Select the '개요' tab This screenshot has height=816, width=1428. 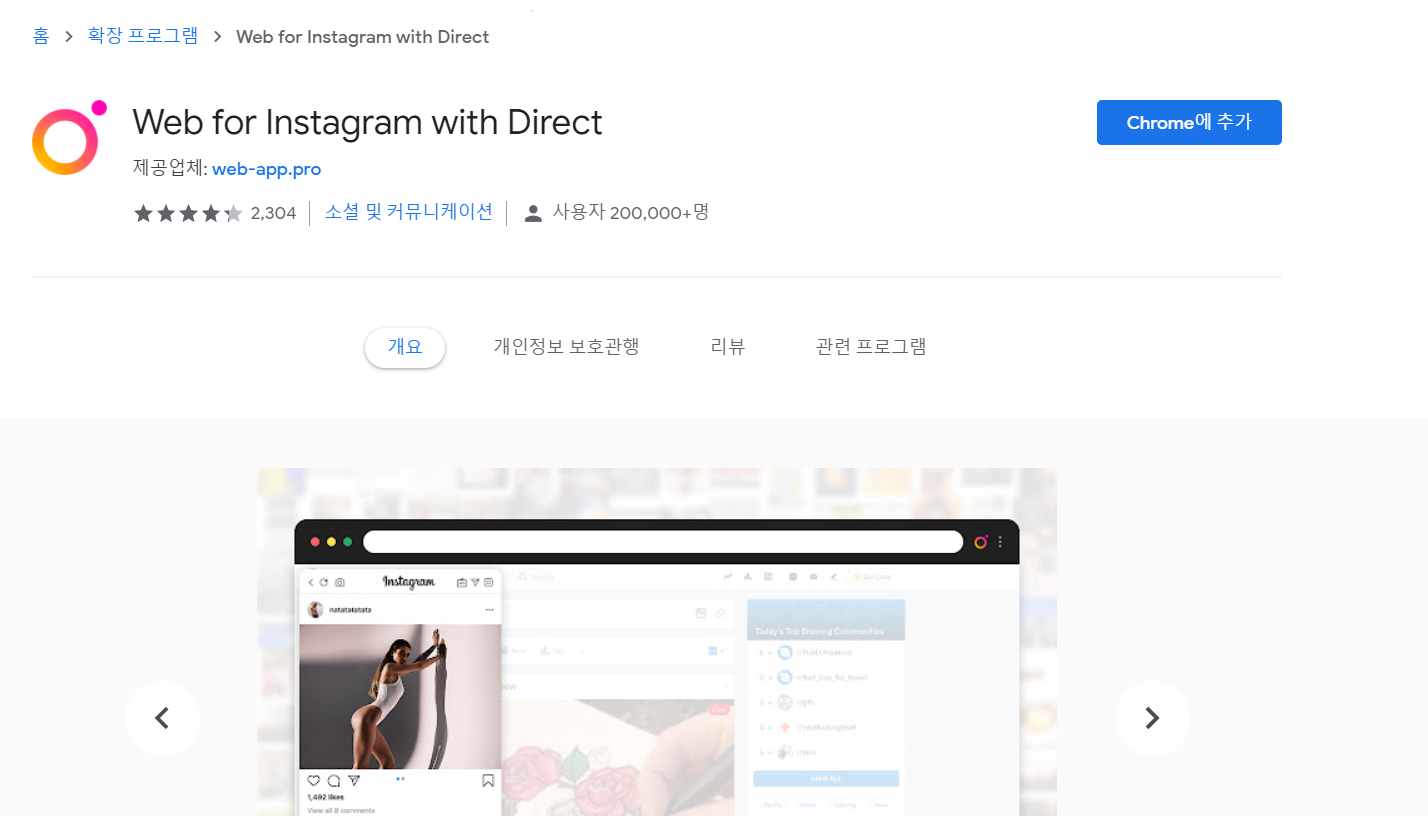[405, 347]
